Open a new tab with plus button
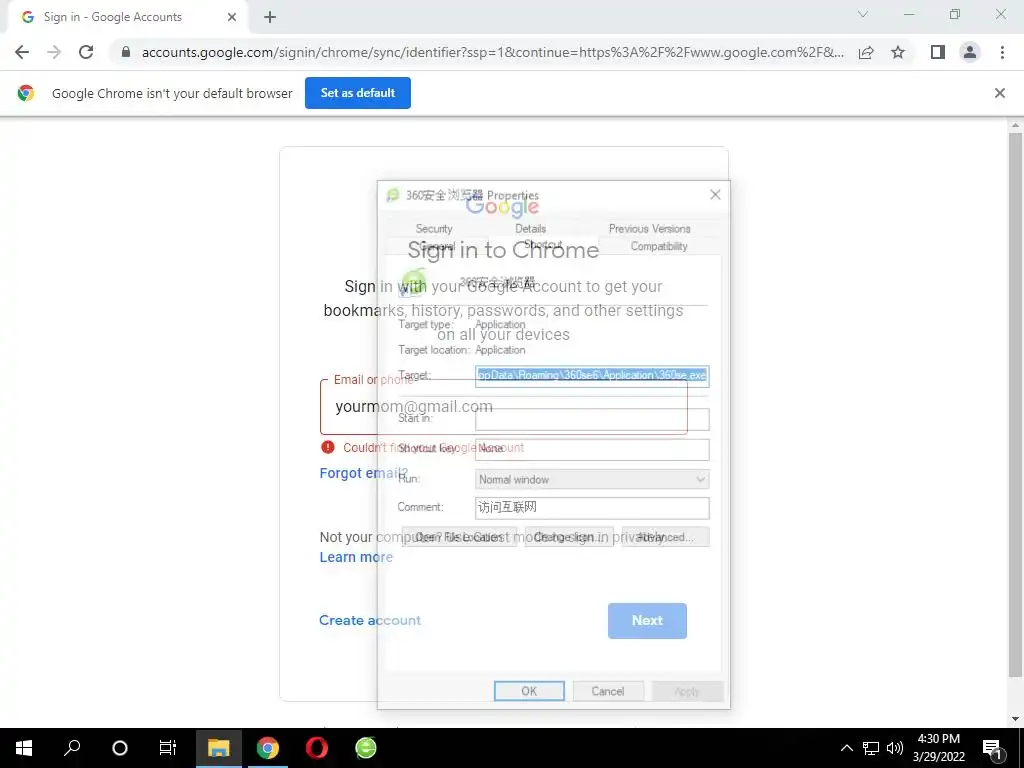The image size is (1024, 768). point(270,17)
